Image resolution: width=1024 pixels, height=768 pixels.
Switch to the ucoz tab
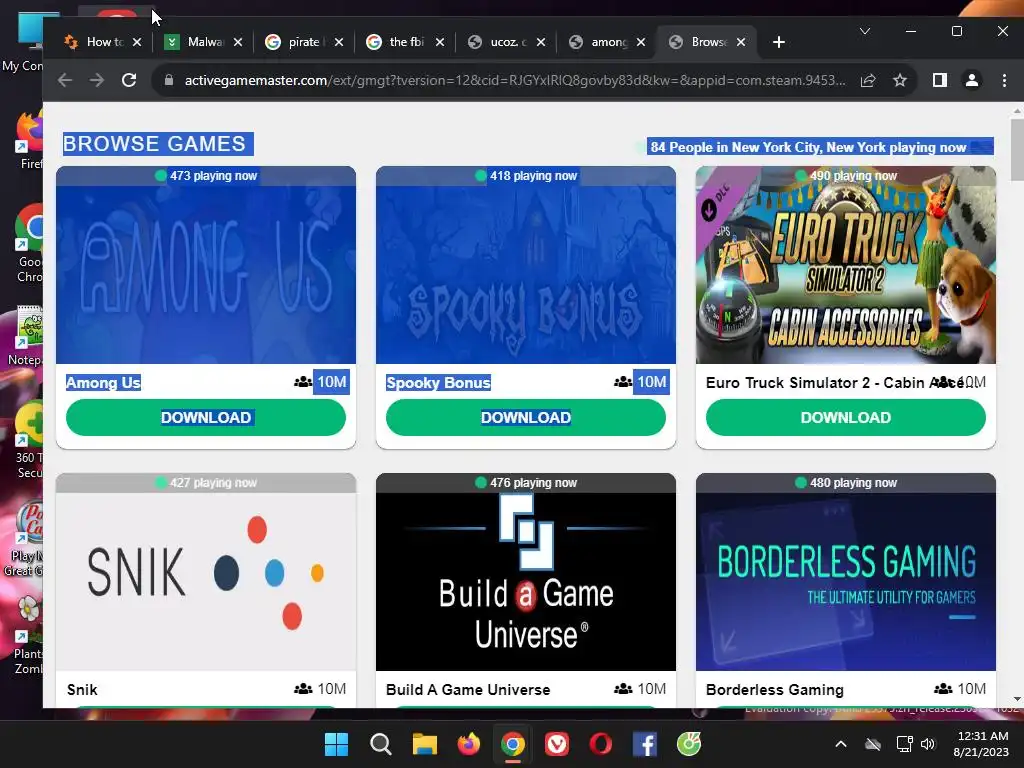tap(498, 42)
